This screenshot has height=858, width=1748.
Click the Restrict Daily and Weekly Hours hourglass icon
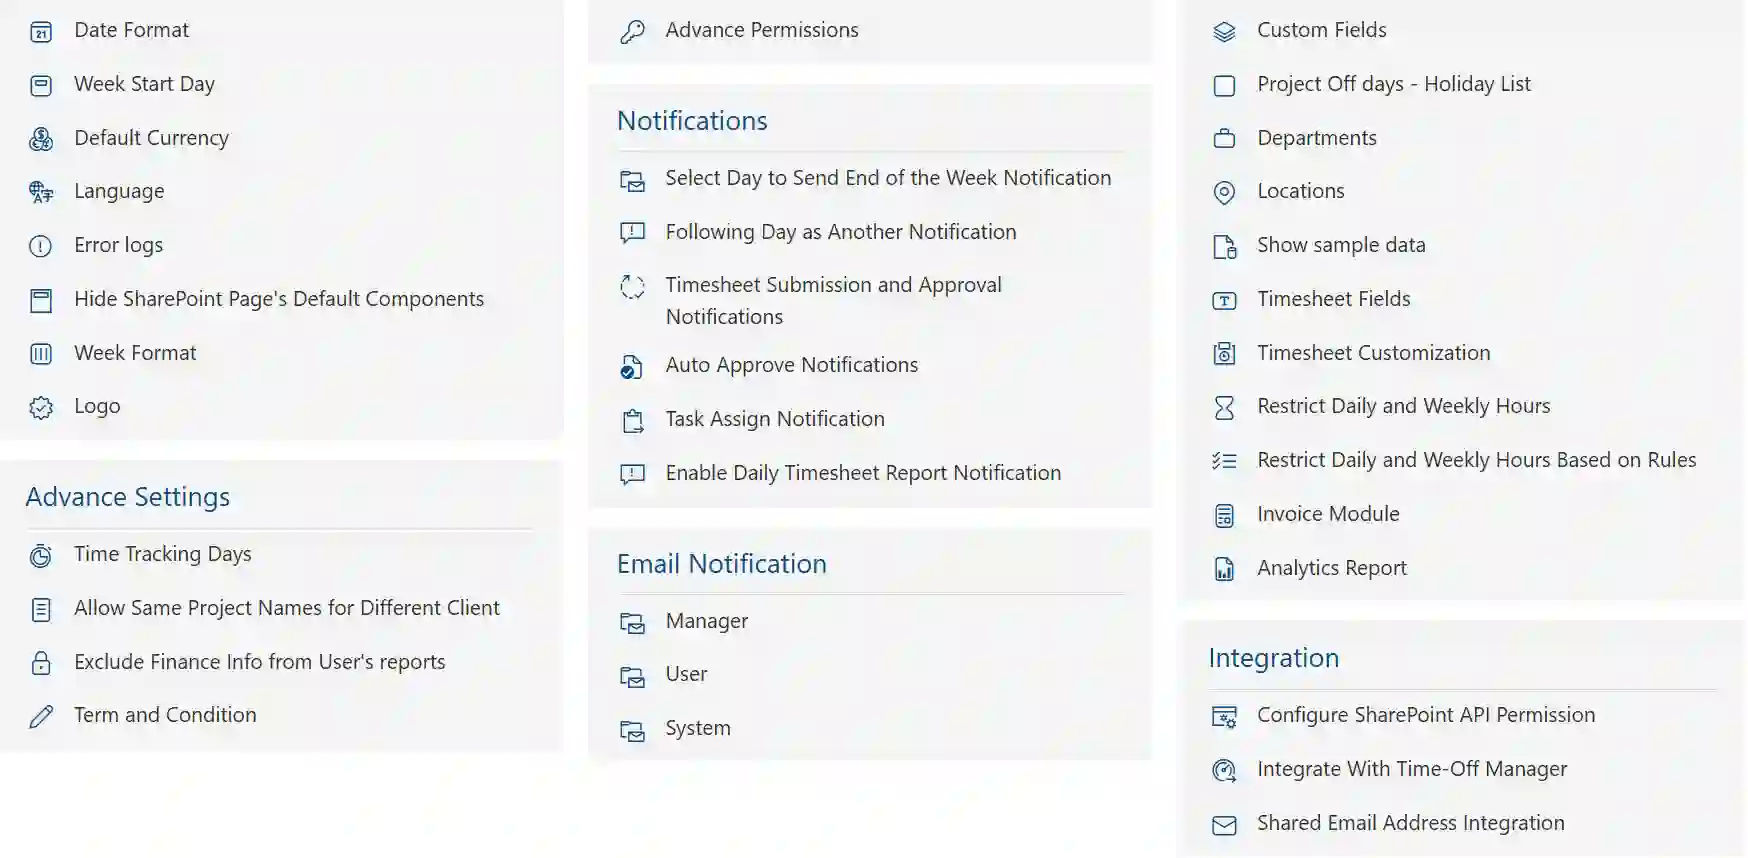pos(1224,407)
